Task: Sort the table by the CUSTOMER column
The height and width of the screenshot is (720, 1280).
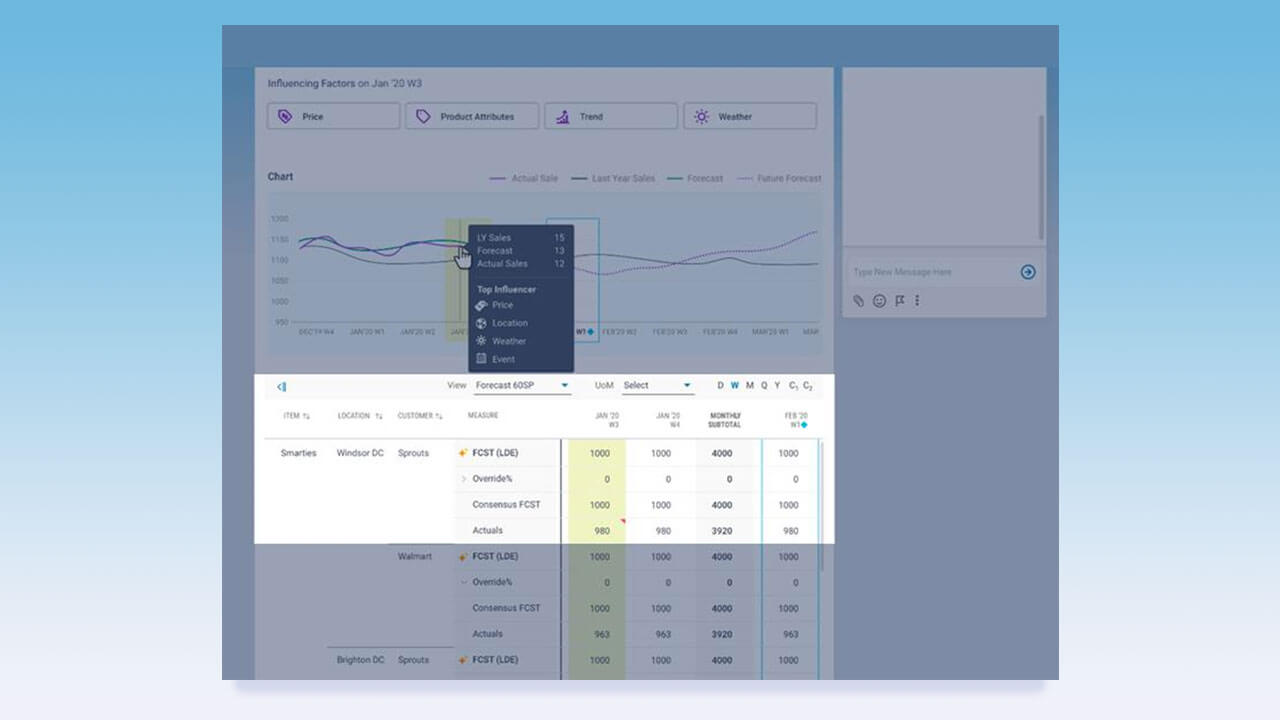Action: [421, 416]
